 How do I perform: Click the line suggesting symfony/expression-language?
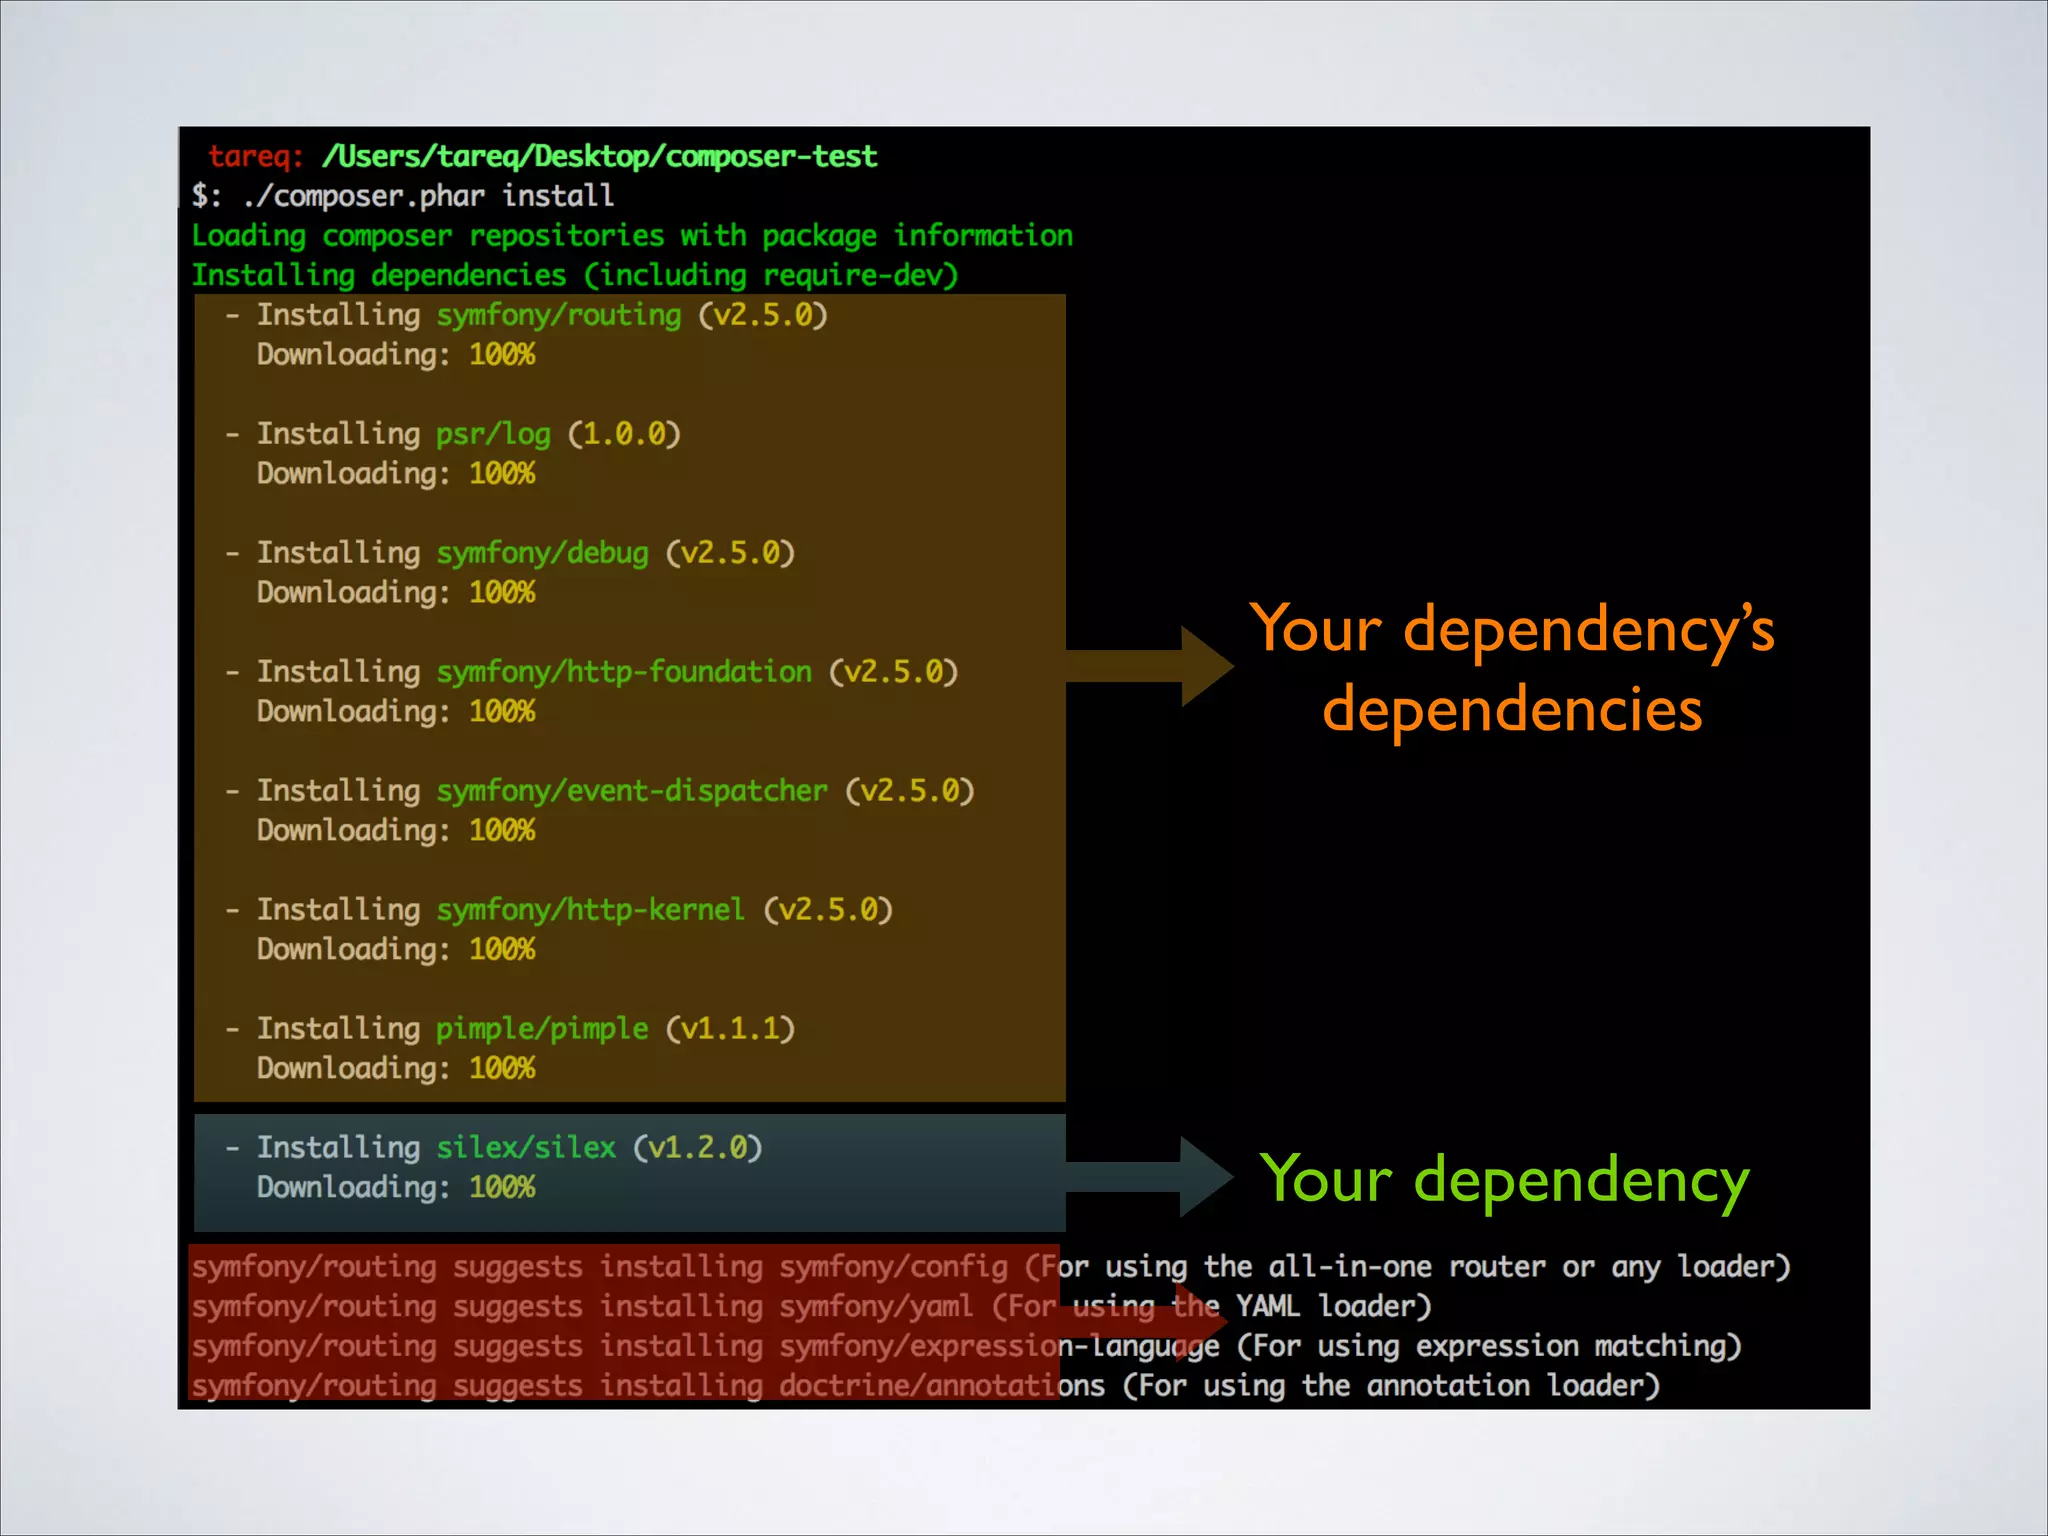pyautogui.click(x=967, y=1346)
